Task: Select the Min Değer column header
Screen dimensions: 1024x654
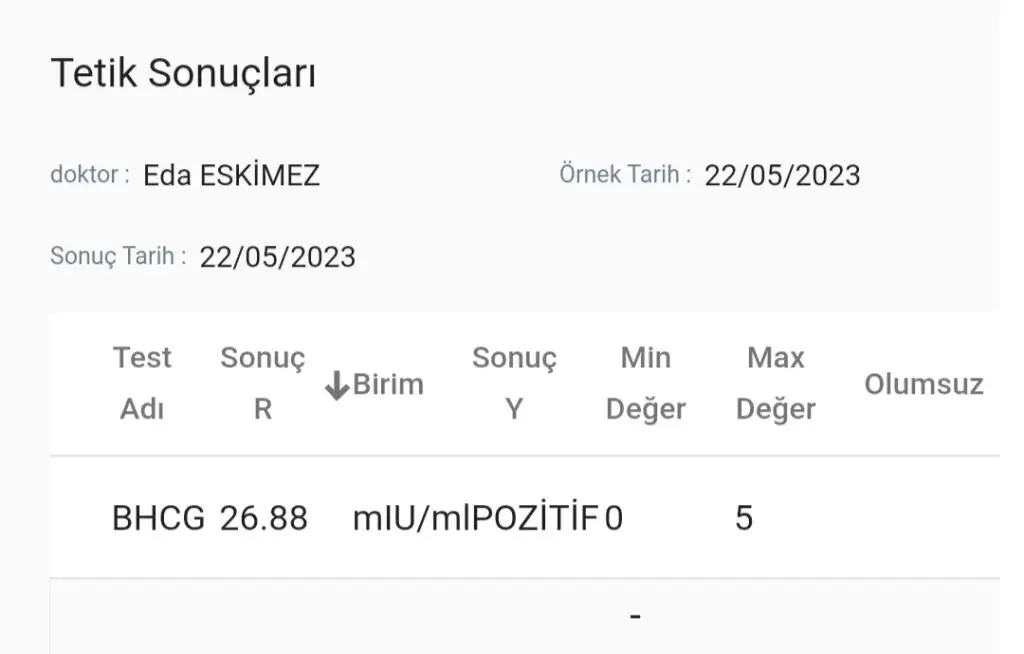Action: point(646,383)
